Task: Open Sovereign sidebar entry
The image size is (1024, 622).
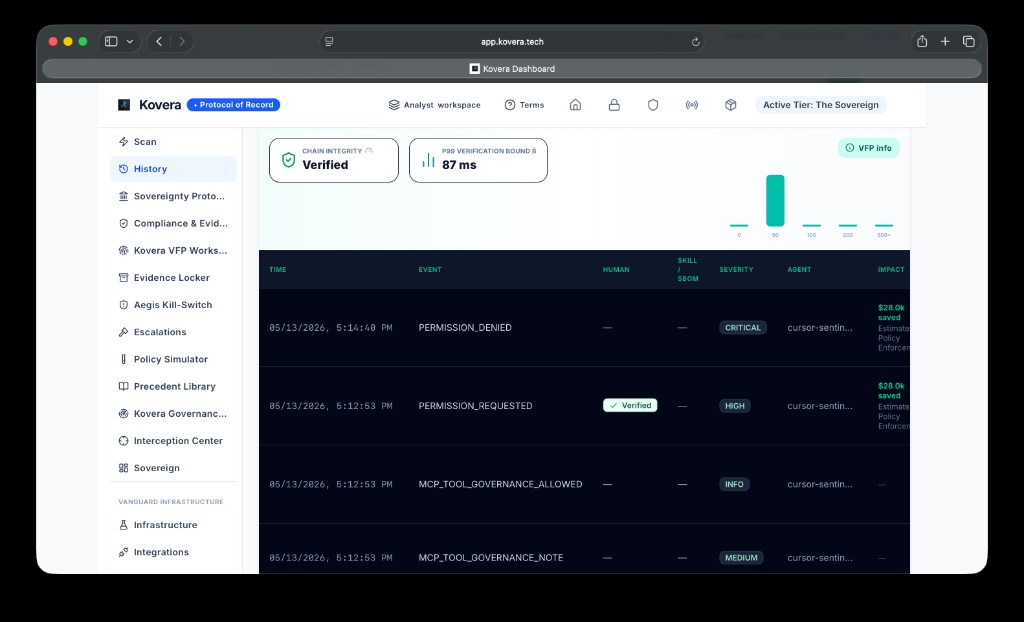Action: coord(174,468)
